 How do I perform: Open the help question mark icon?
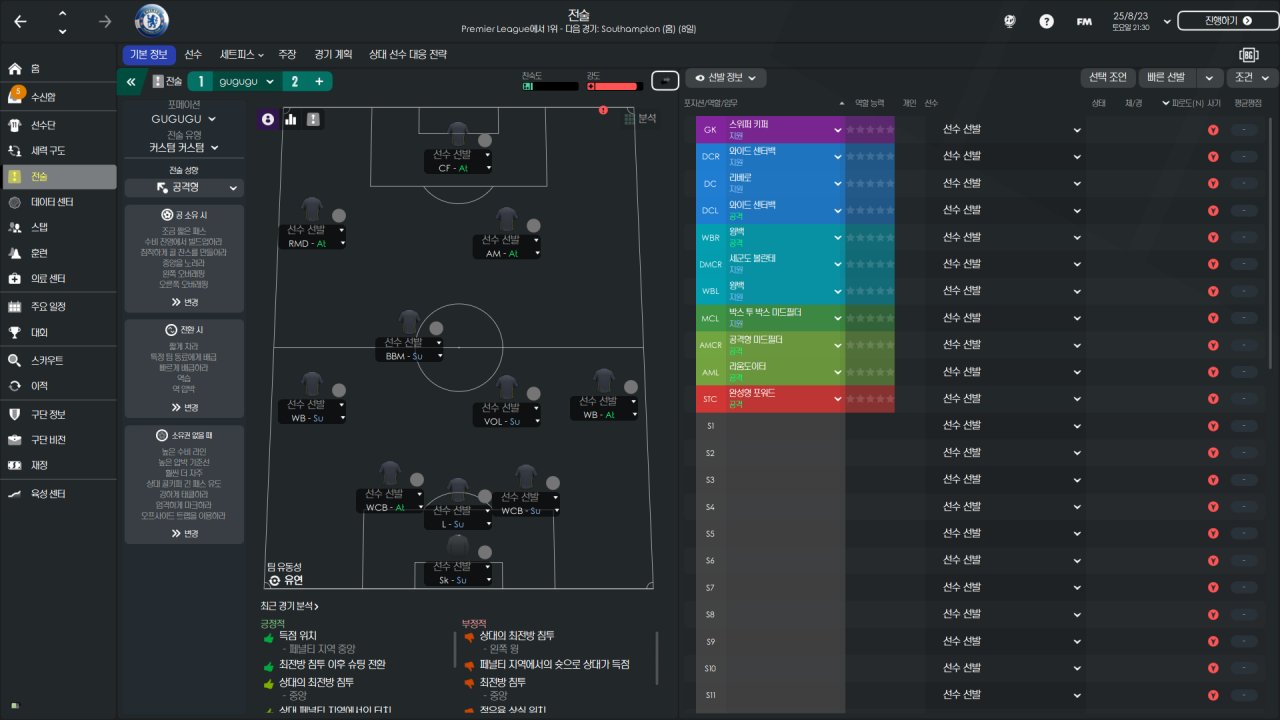tap(1046, 21)
